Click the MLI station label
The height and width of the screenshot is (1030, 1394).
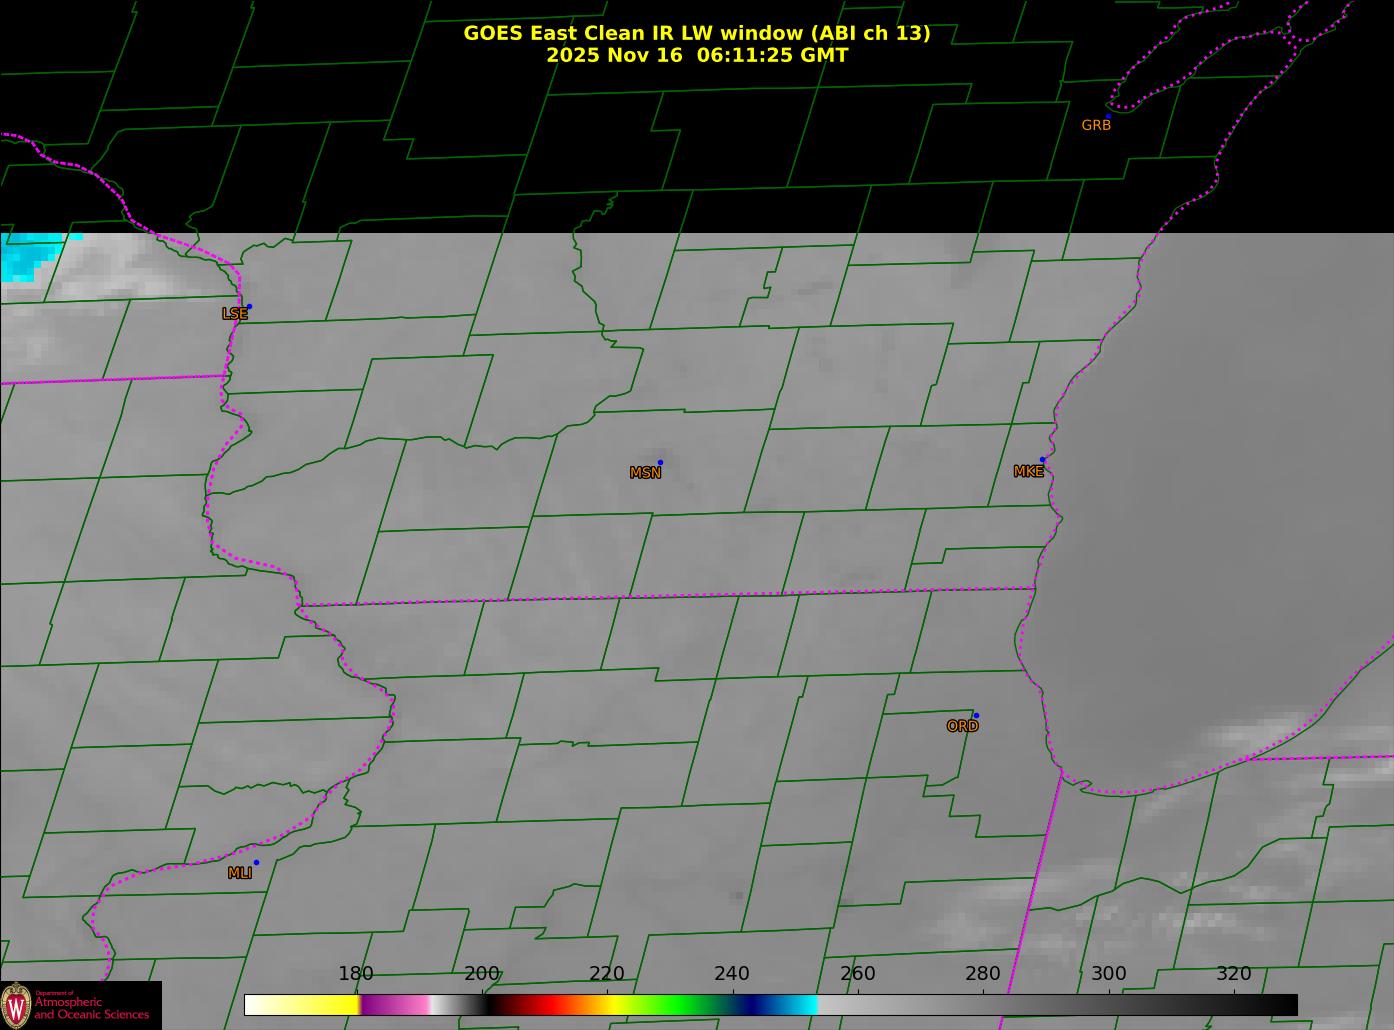coord(240,873)
